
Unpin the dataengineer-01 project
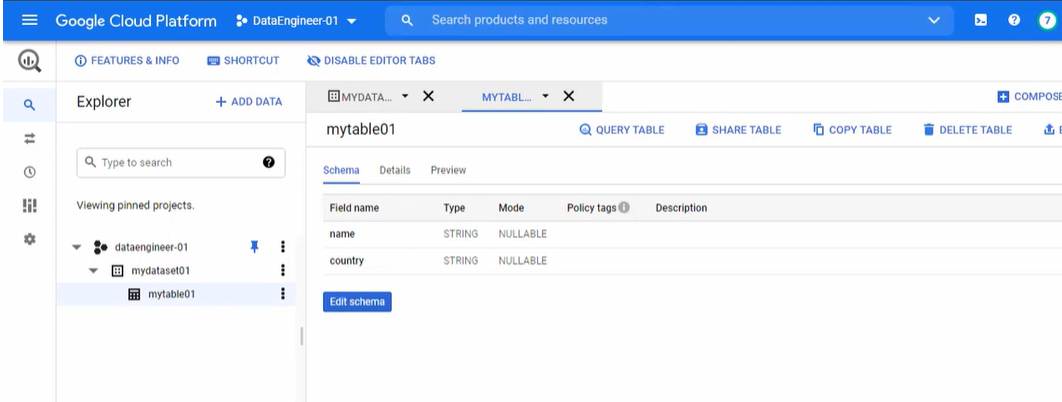(x=255, y=247)
